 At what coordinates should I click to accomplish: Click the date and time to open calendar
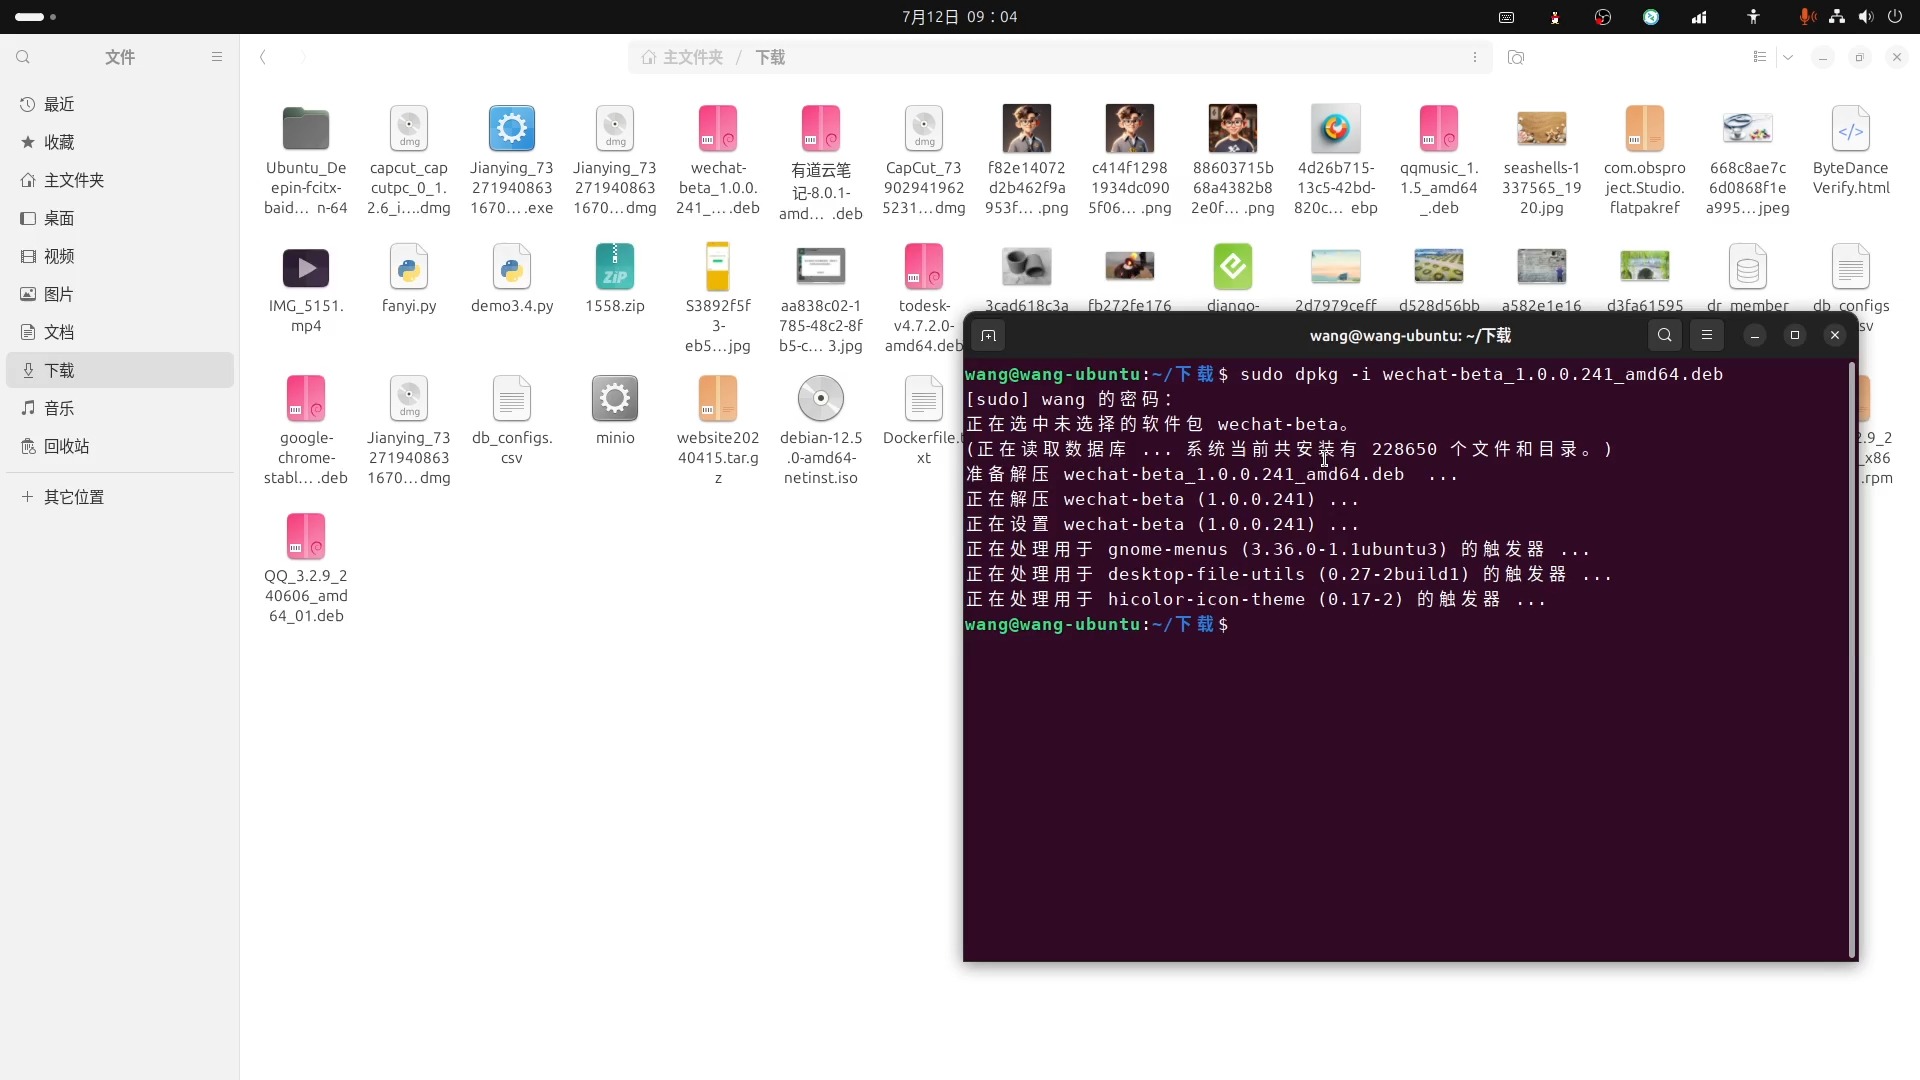(x=959, y=17)
